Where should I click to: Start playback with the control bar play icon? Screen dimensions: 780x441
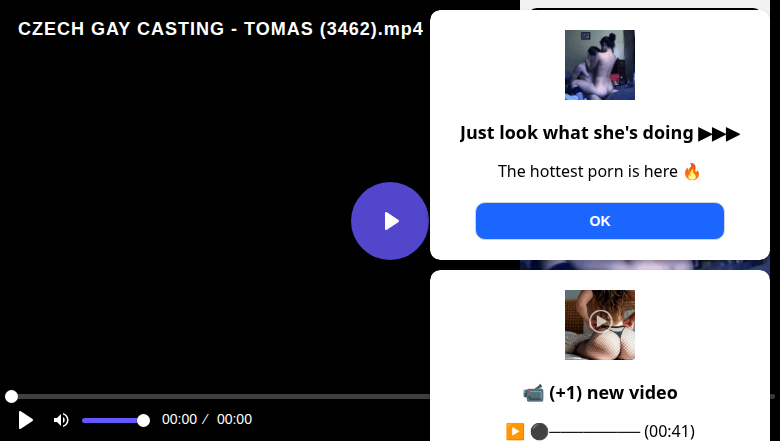25,420
